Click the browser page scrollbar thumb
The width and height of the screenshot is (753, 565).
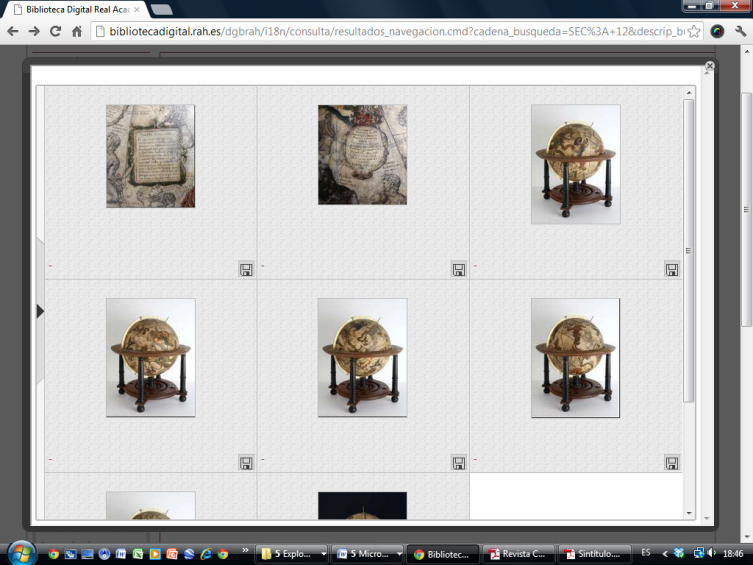coord(747,209)
